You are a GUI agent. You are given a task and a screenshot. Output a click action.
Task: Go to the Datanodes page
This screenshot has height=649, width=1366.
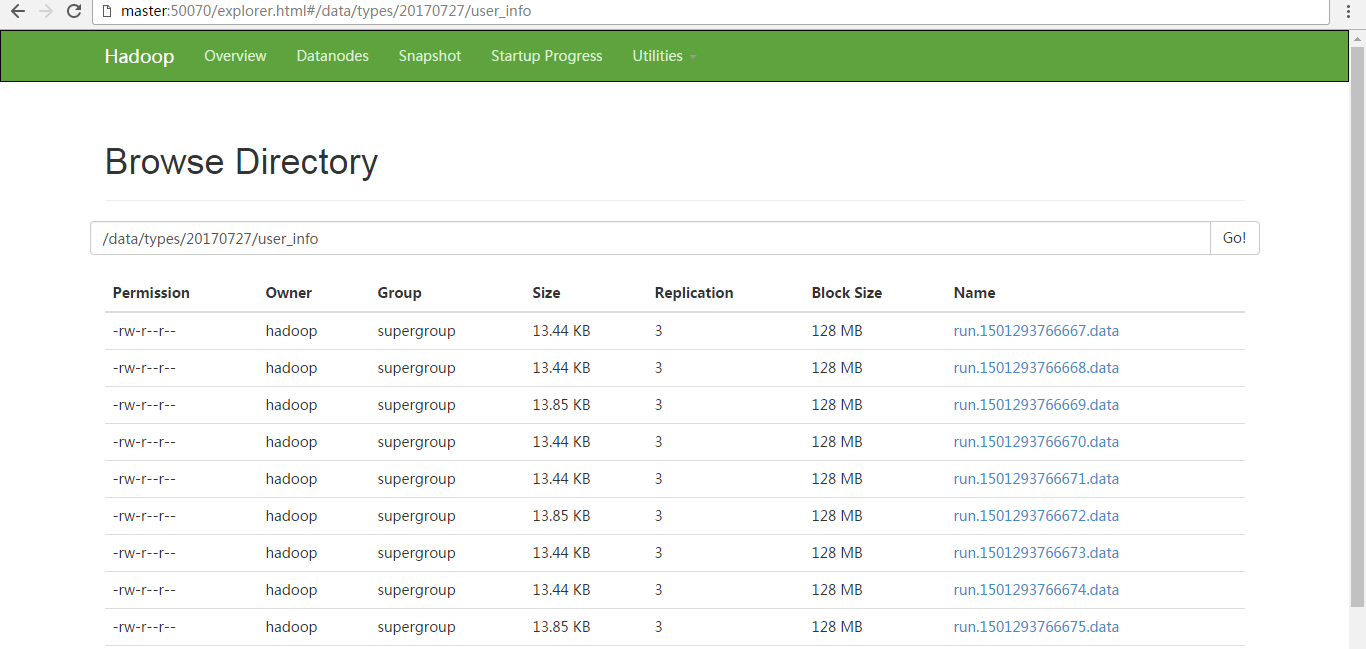pos(332,56)
